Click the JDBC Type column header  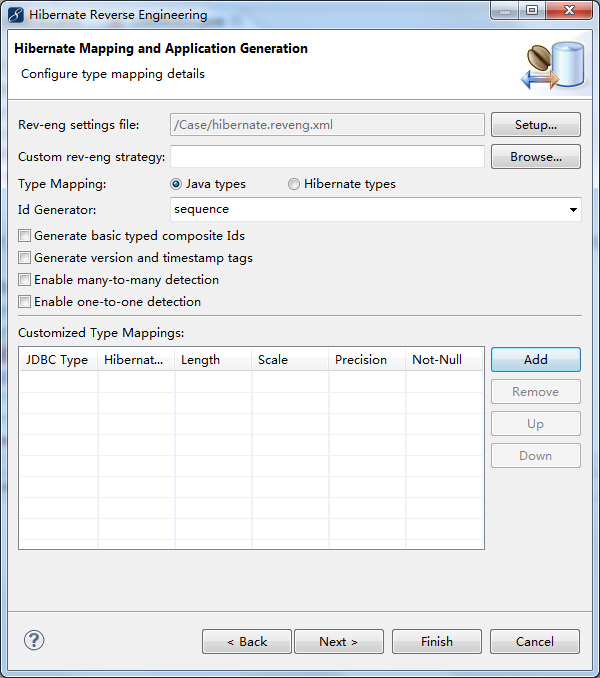tap(58, 359)
